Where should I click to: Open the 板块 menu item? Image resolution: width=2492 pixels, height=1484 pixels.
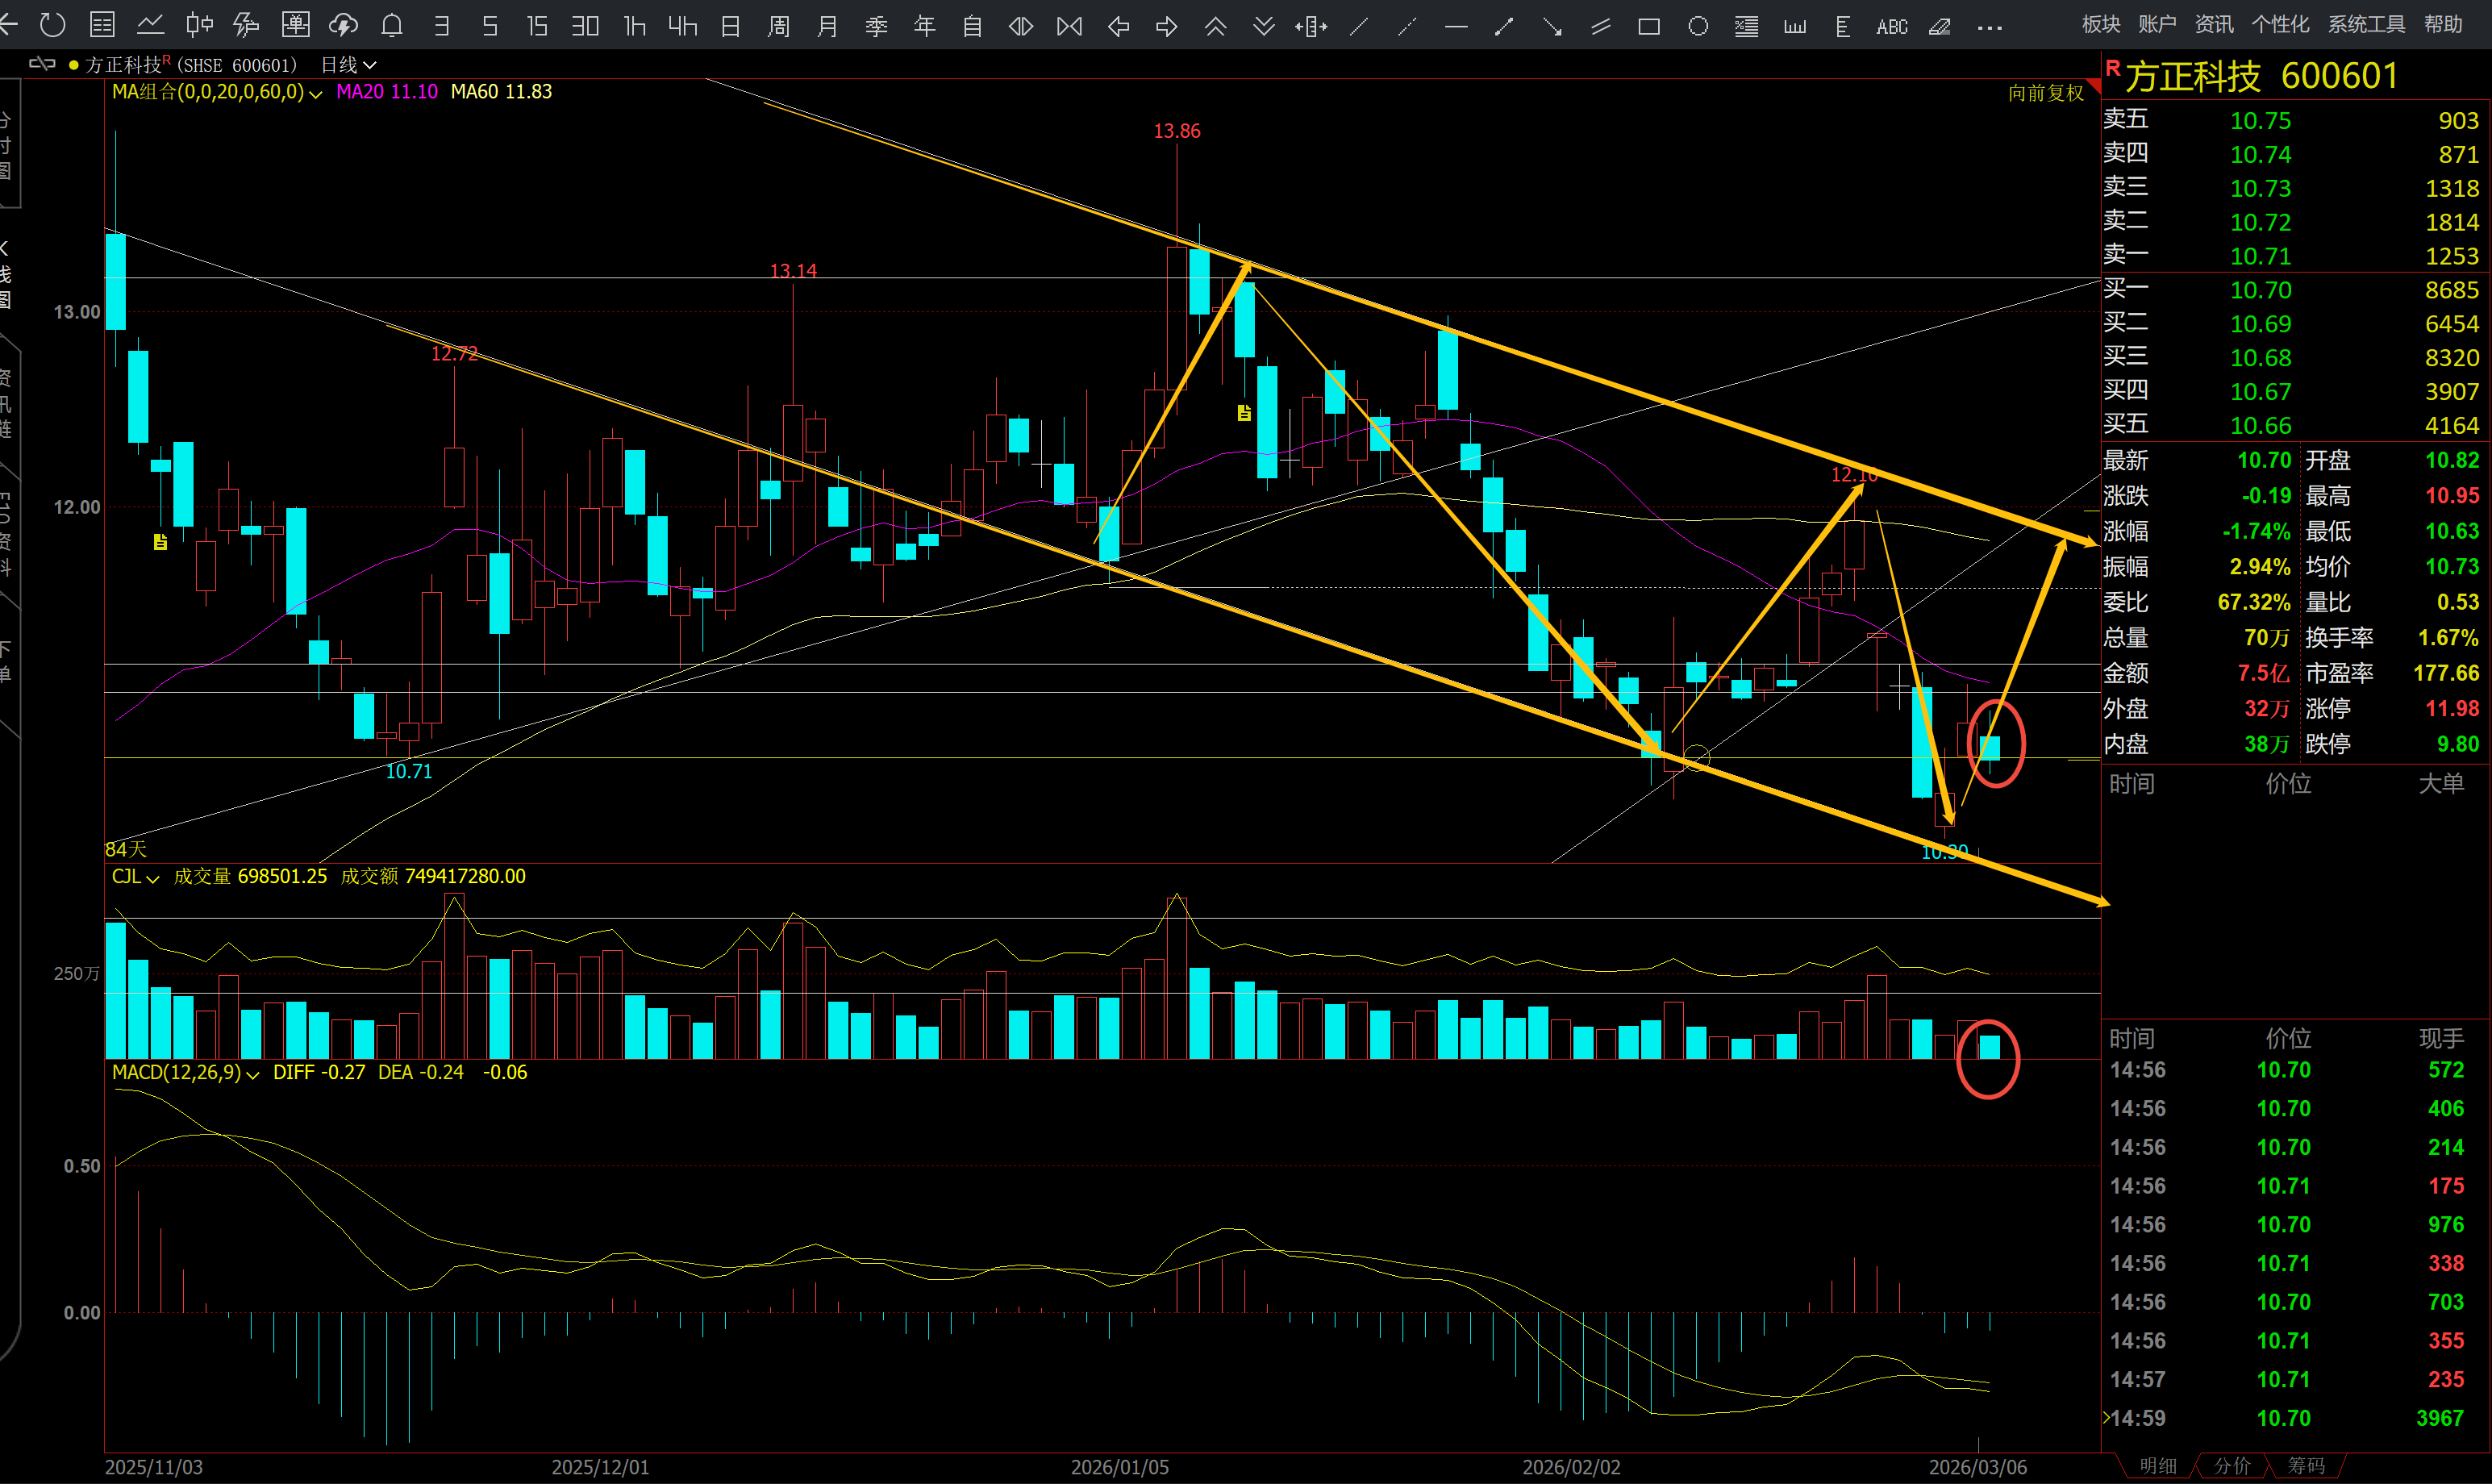pyautogui.click(x=2101, y=24)
